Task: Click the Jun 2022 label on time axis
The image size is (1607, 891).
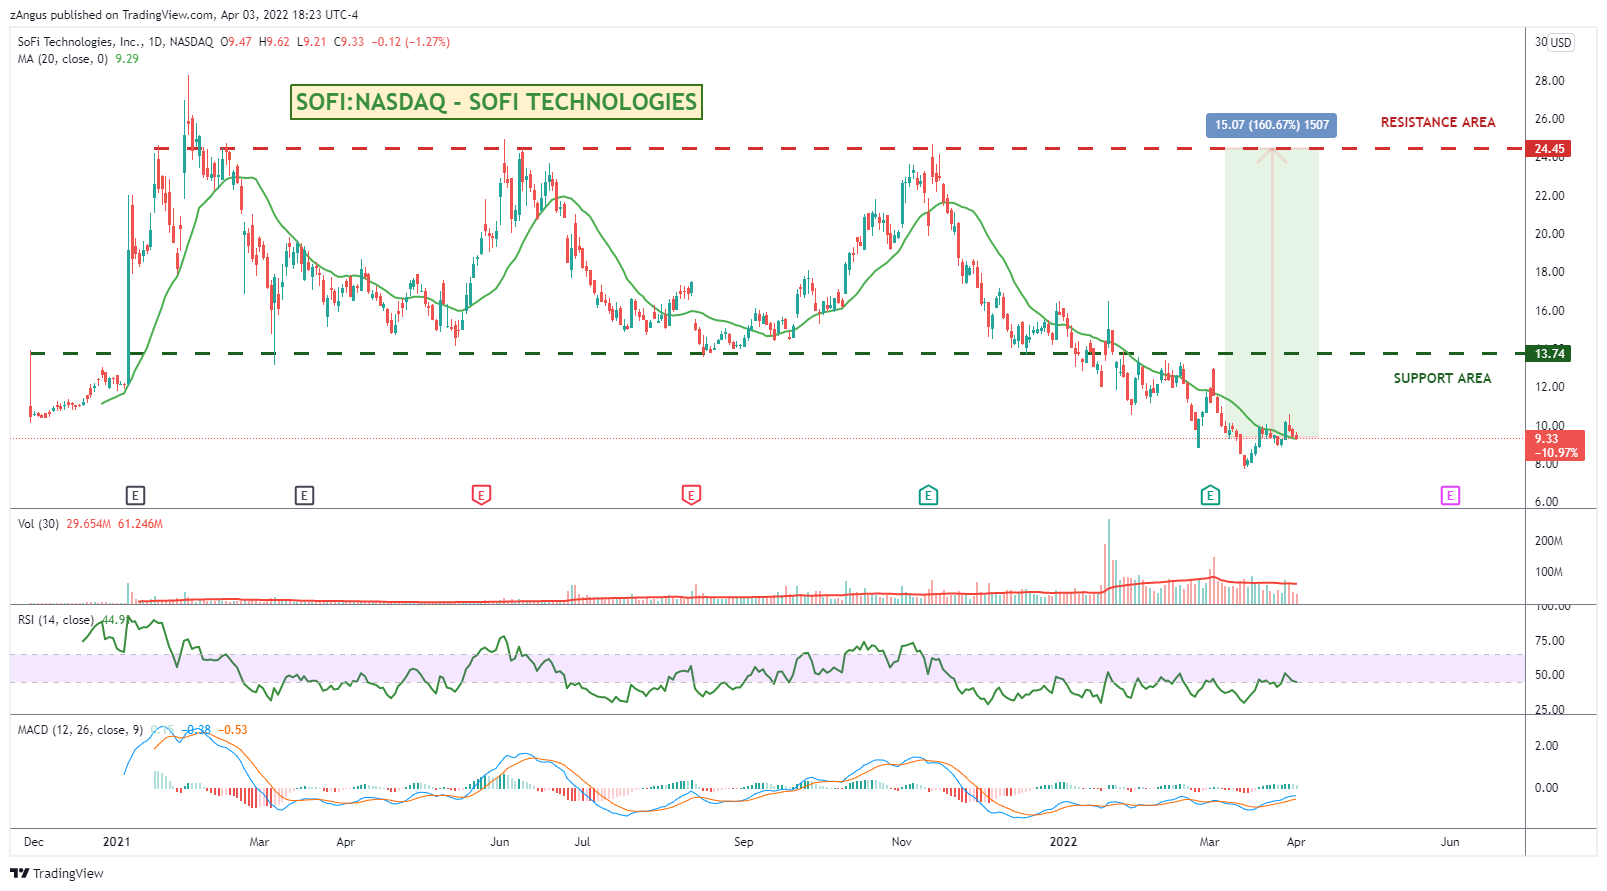Action: point(1450,842)
